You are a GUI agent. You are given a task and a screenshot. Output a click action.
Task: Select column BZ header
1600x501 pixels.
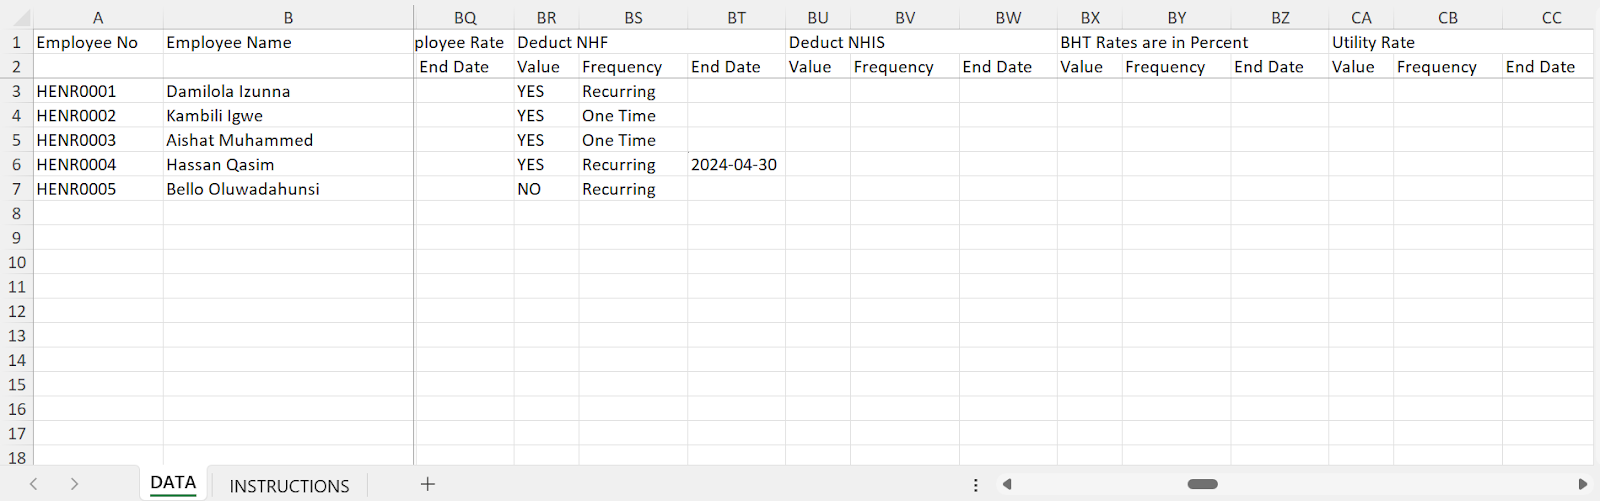pyautogui.click(x=1280, y=18)
